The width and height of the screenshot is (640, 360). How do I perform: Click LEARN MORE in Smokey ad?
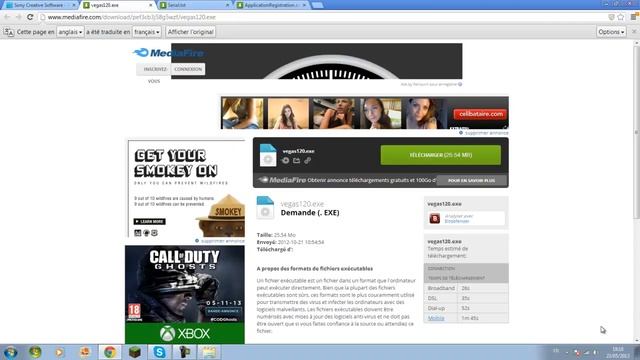click(x=149, y=222)
